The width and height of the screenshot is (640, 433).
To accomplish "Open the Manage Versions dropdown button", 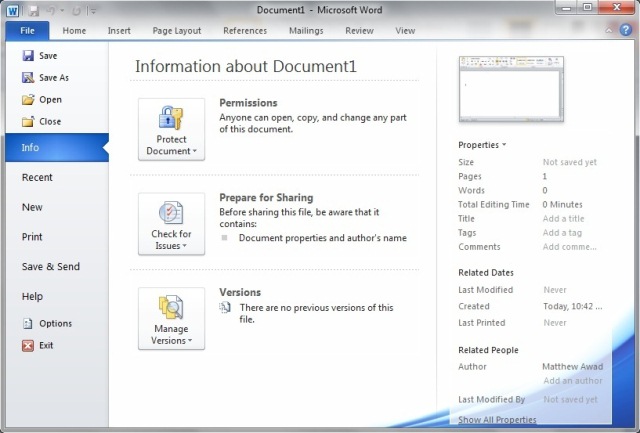I will pos(171,319).
